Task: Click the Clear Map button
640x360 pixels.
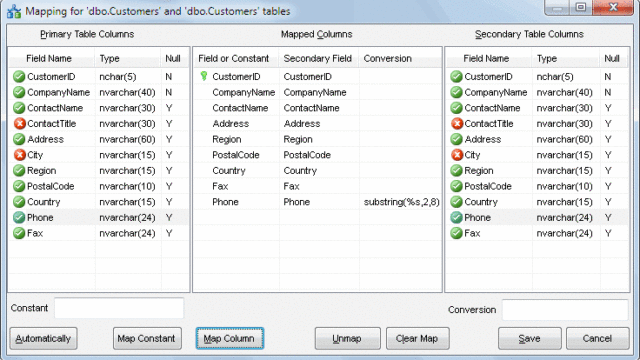Action: (418, 338)
